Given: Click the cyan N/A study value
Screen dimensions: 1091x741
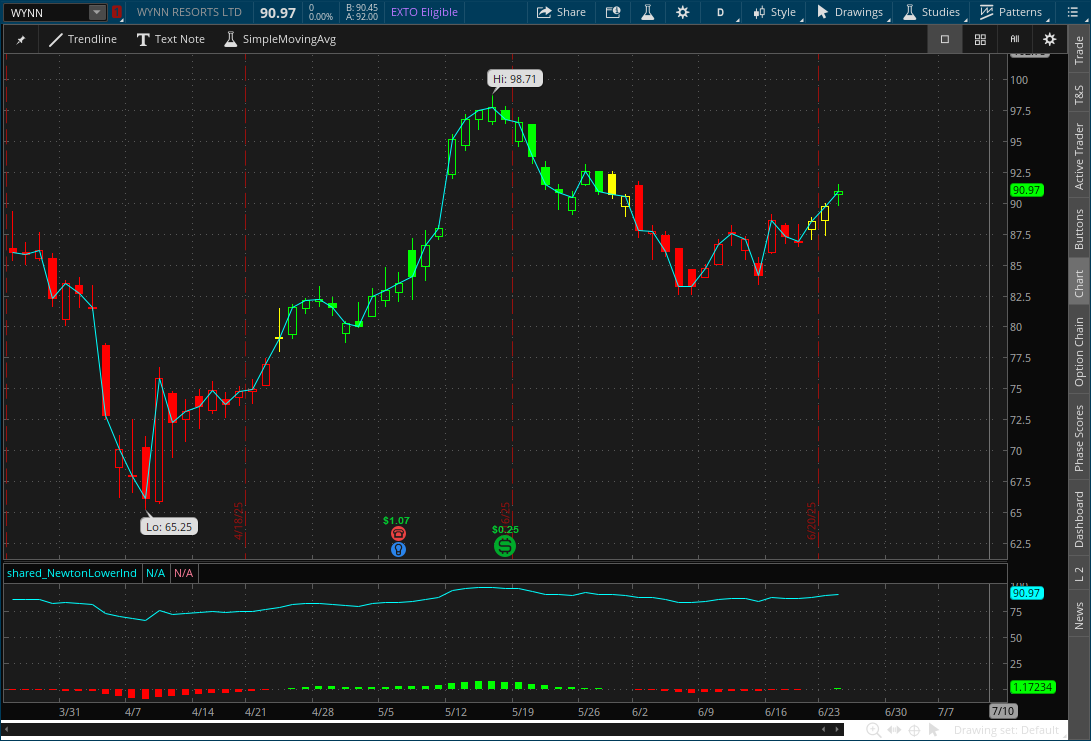Looking at the screenshot, I should (155, 573).
